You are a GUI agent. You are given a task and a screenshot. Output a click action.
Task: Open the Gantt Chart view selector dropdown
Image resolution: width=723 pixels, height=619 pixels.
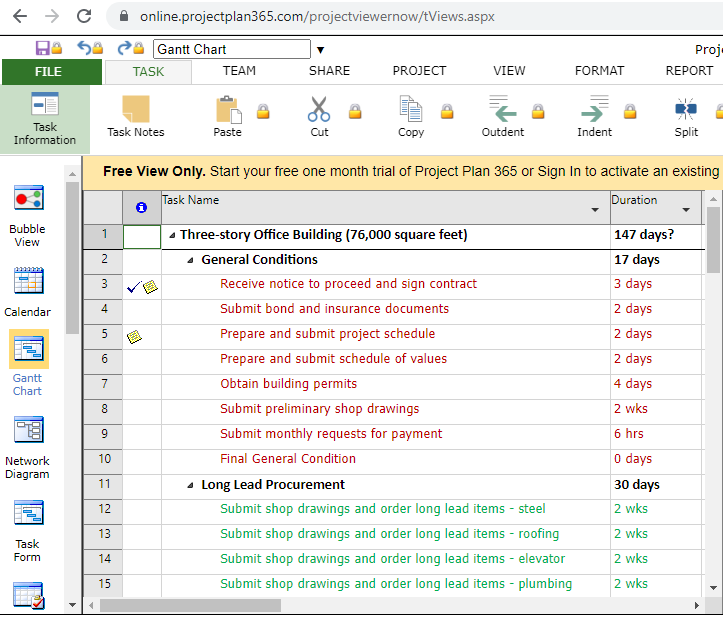coord(320,50)
